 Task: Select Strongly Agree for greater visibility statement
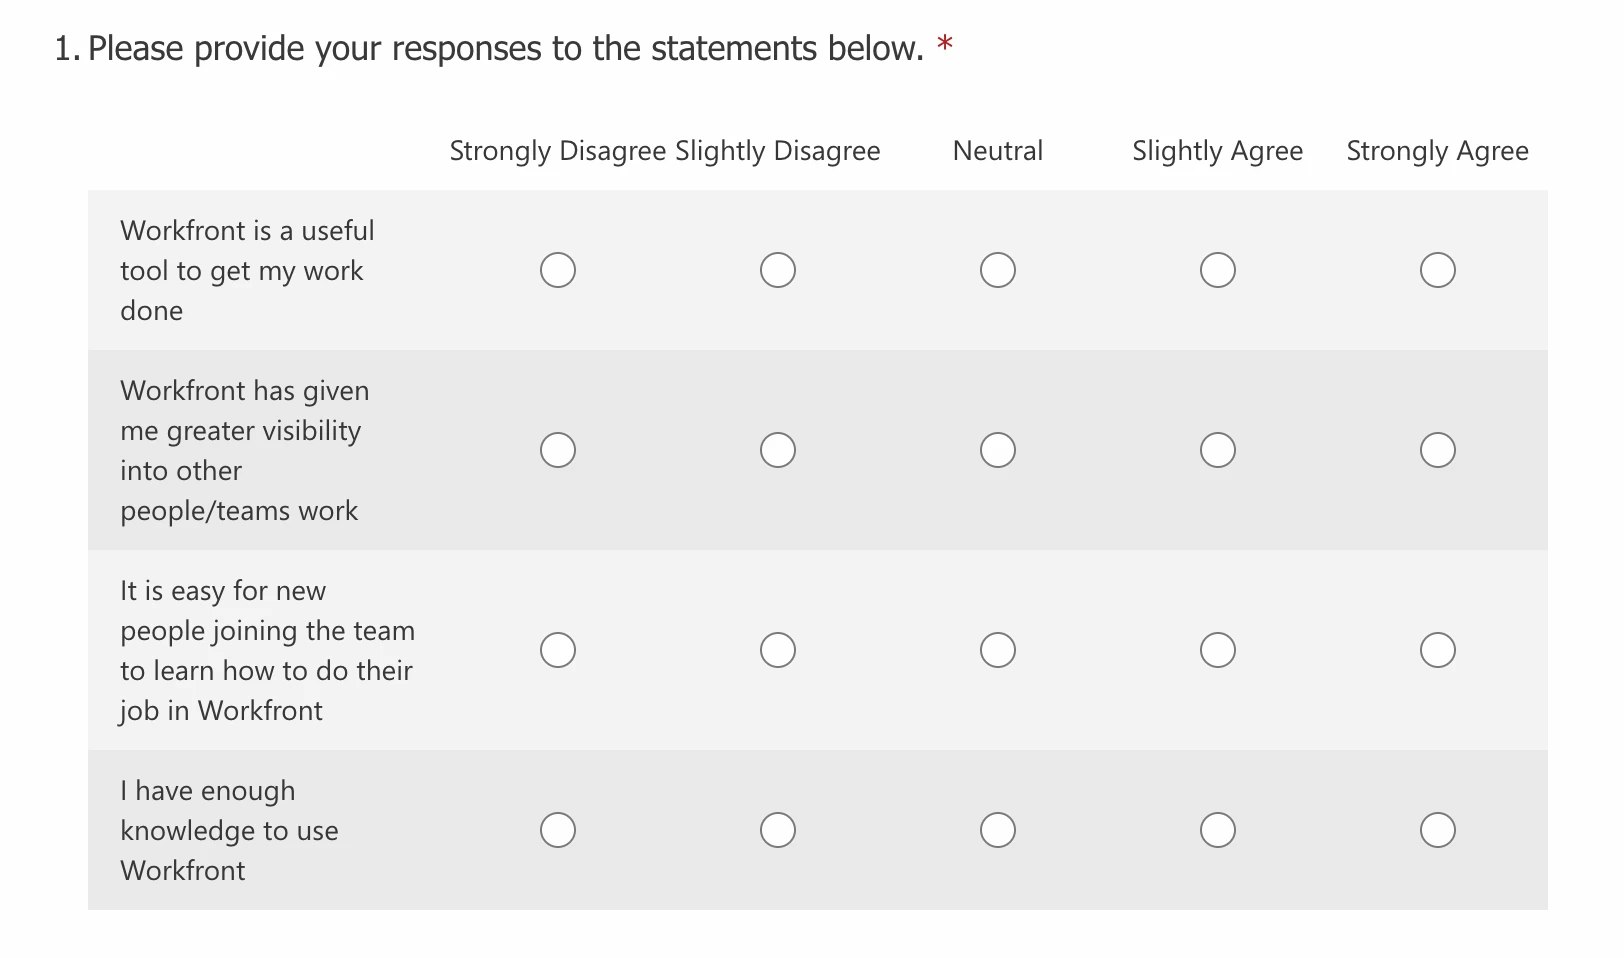[x=1438, y=450]
